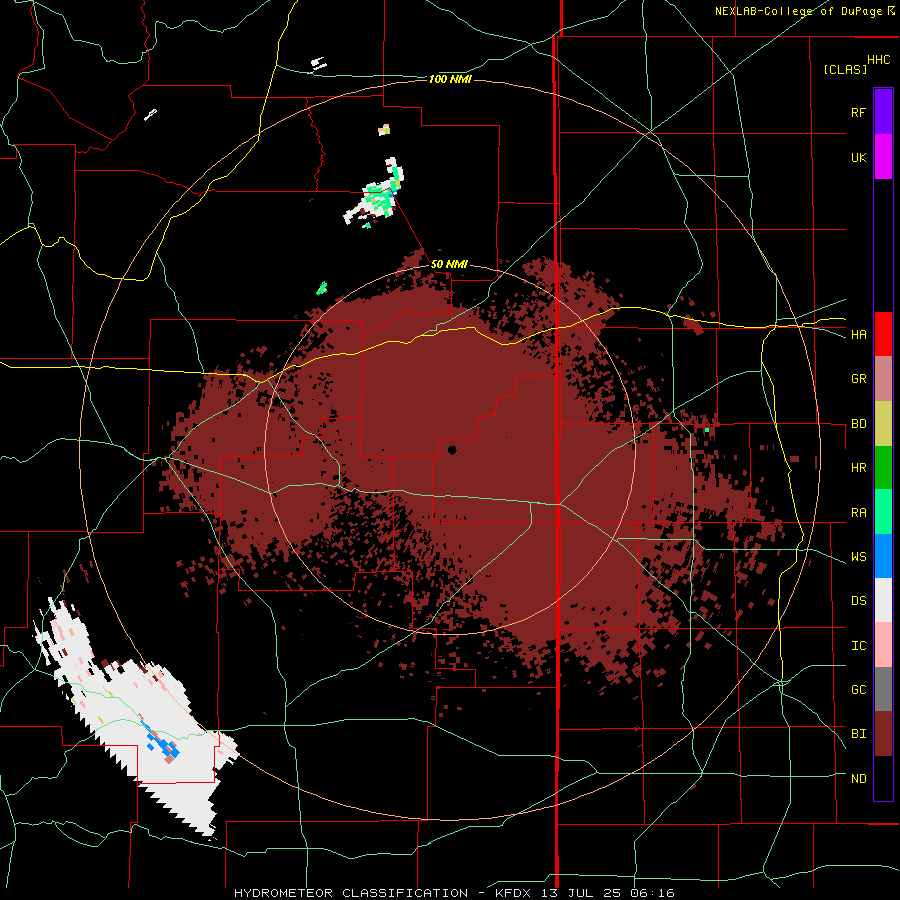Screen dimensions: 900x900
Task: Click the DS legend label
Action: click(858, 601)
